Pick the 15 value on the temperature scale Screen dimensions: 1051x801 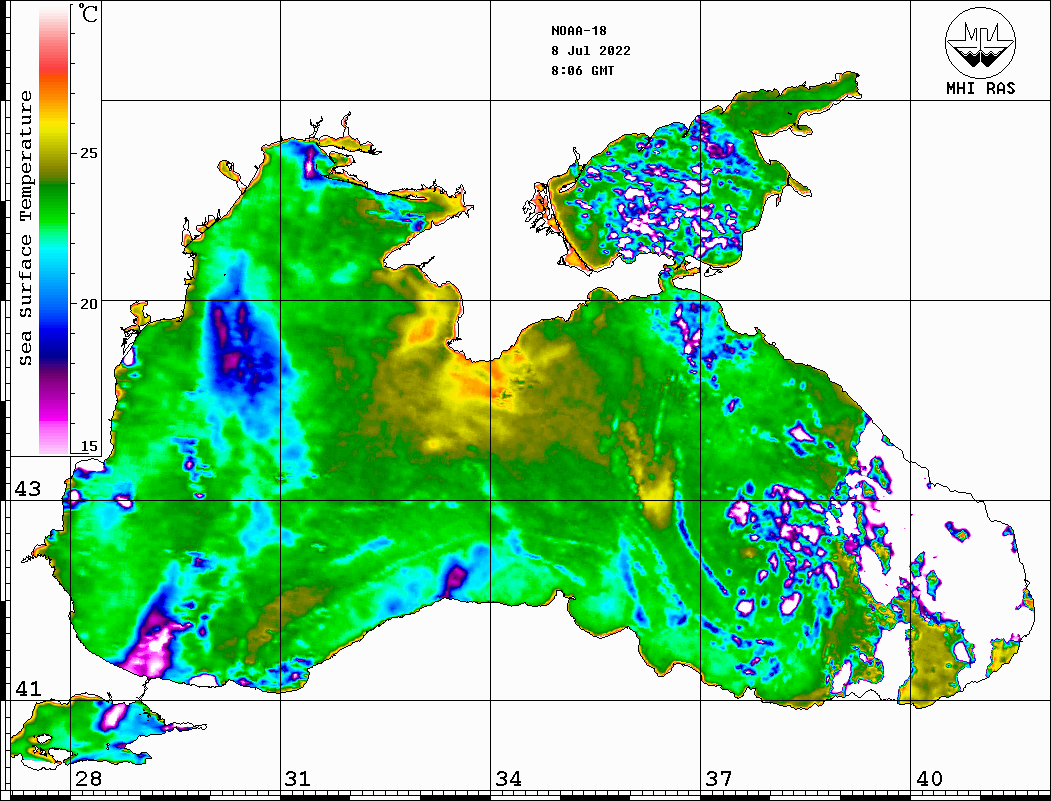pos(89,446)
